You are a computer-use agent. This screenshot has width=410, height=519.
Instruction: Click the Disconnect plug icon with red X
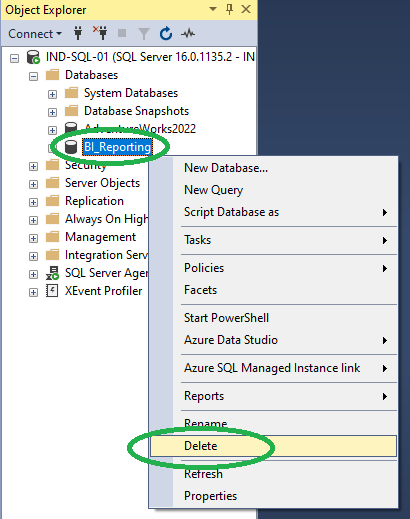[x=100, y=33]
